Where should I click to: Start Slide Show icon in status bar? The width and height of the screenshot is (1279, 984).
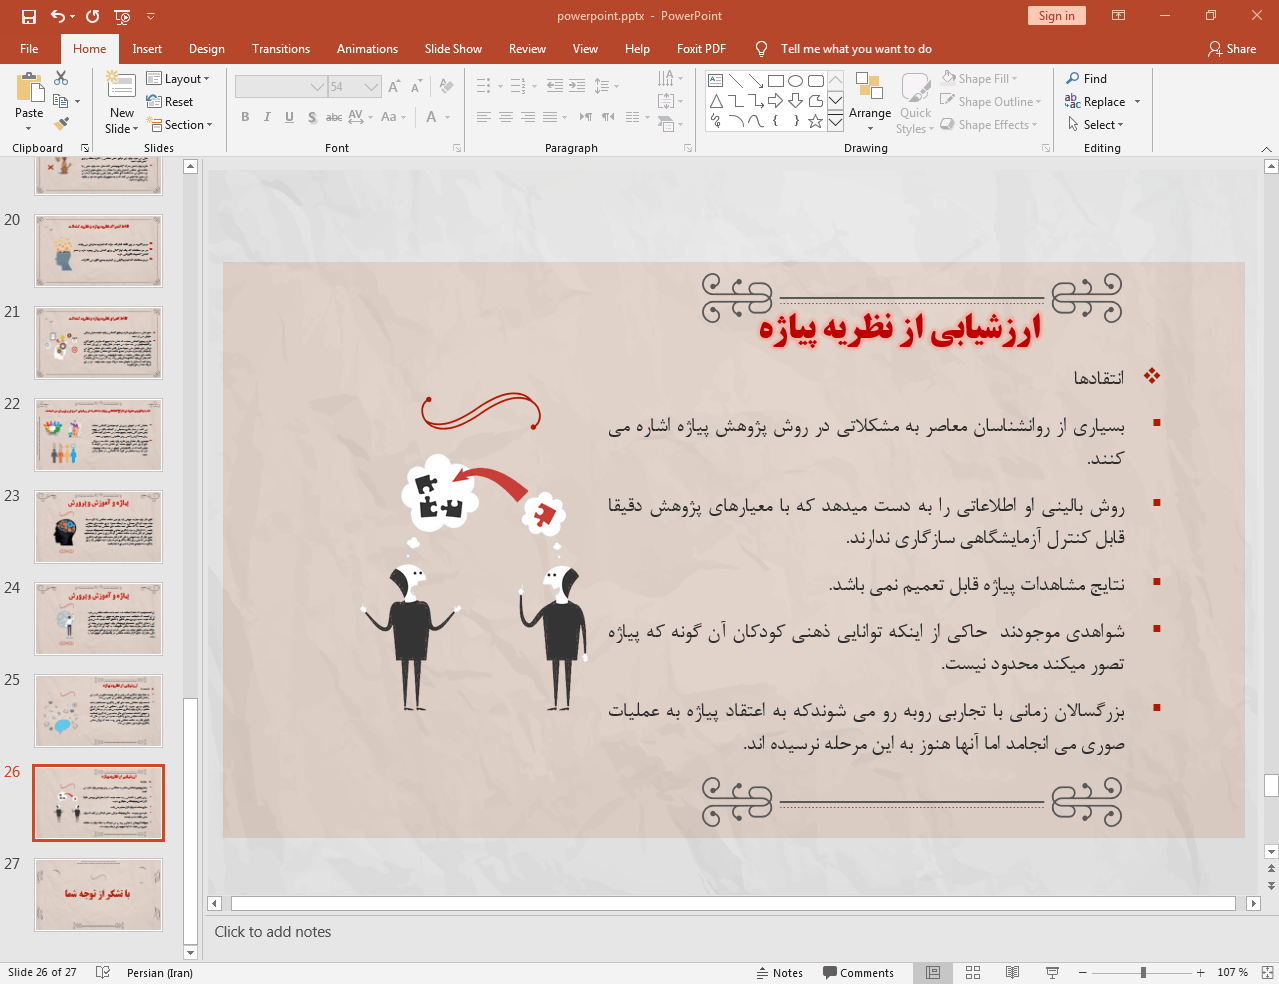[x=1052, y=973]
